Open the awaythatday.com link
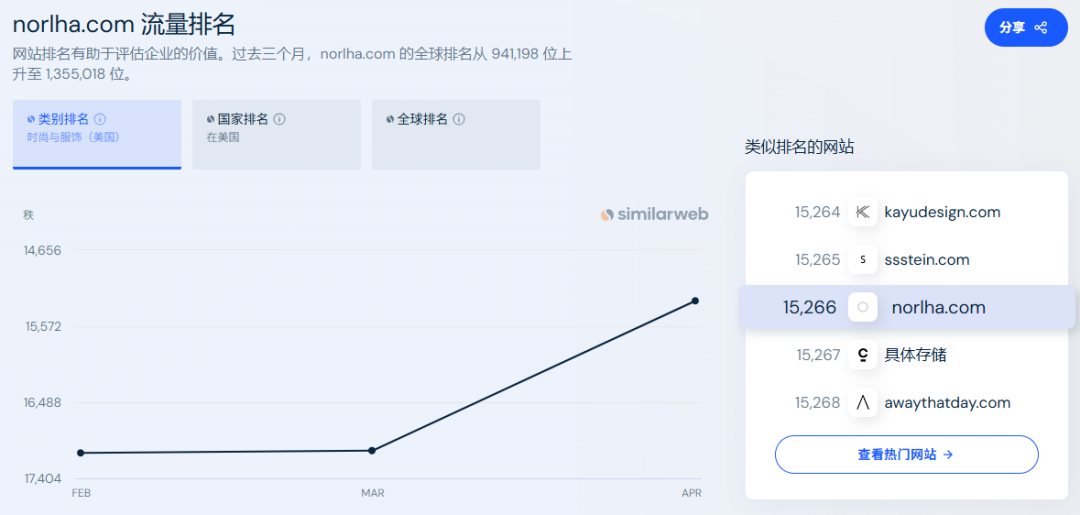 point(947,403)
